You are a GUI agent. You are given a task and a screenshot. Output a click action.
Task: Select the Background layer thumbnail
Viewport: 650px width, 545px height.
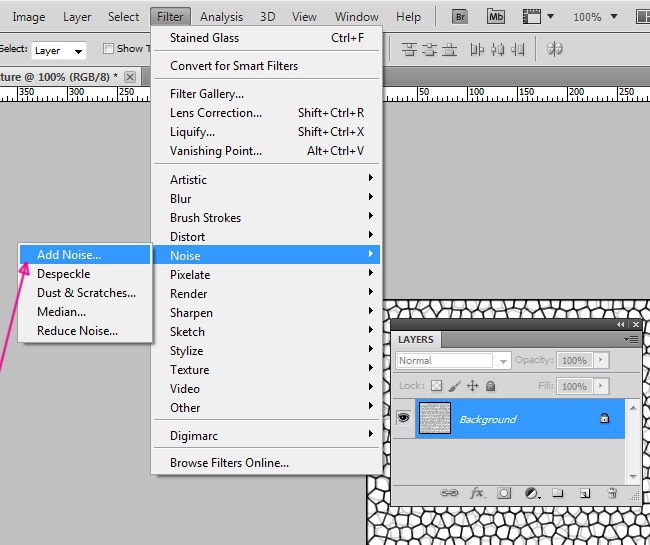click(x=434, y=419)
